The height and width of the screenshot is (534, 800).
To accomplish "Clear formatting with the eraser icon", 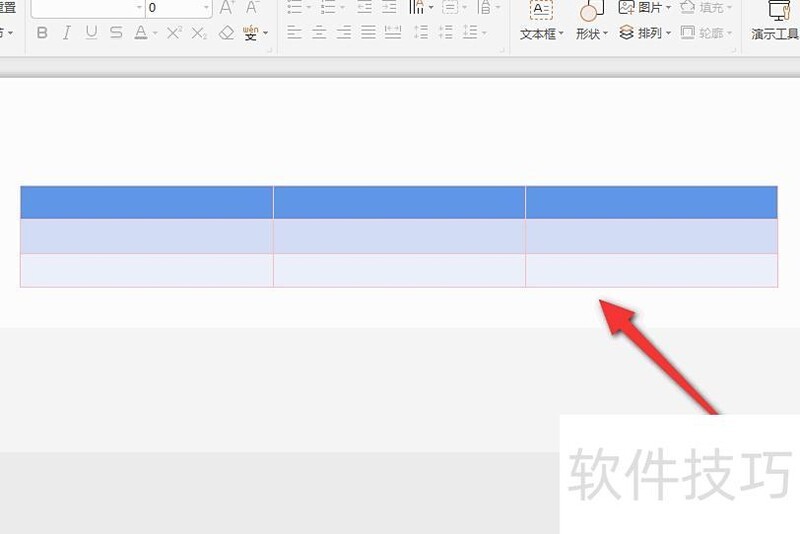I will coord(226,33).
